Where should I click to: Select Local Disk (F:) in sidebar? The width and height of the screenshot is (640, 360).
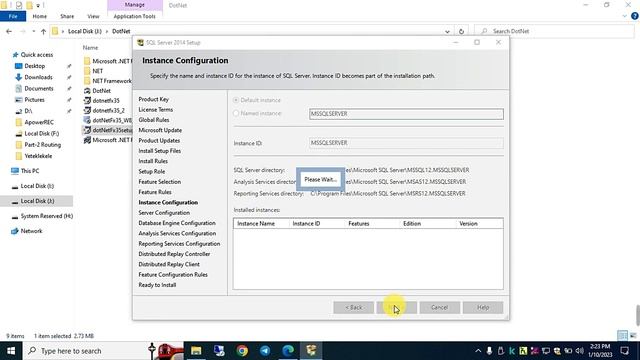pos(37,133)
